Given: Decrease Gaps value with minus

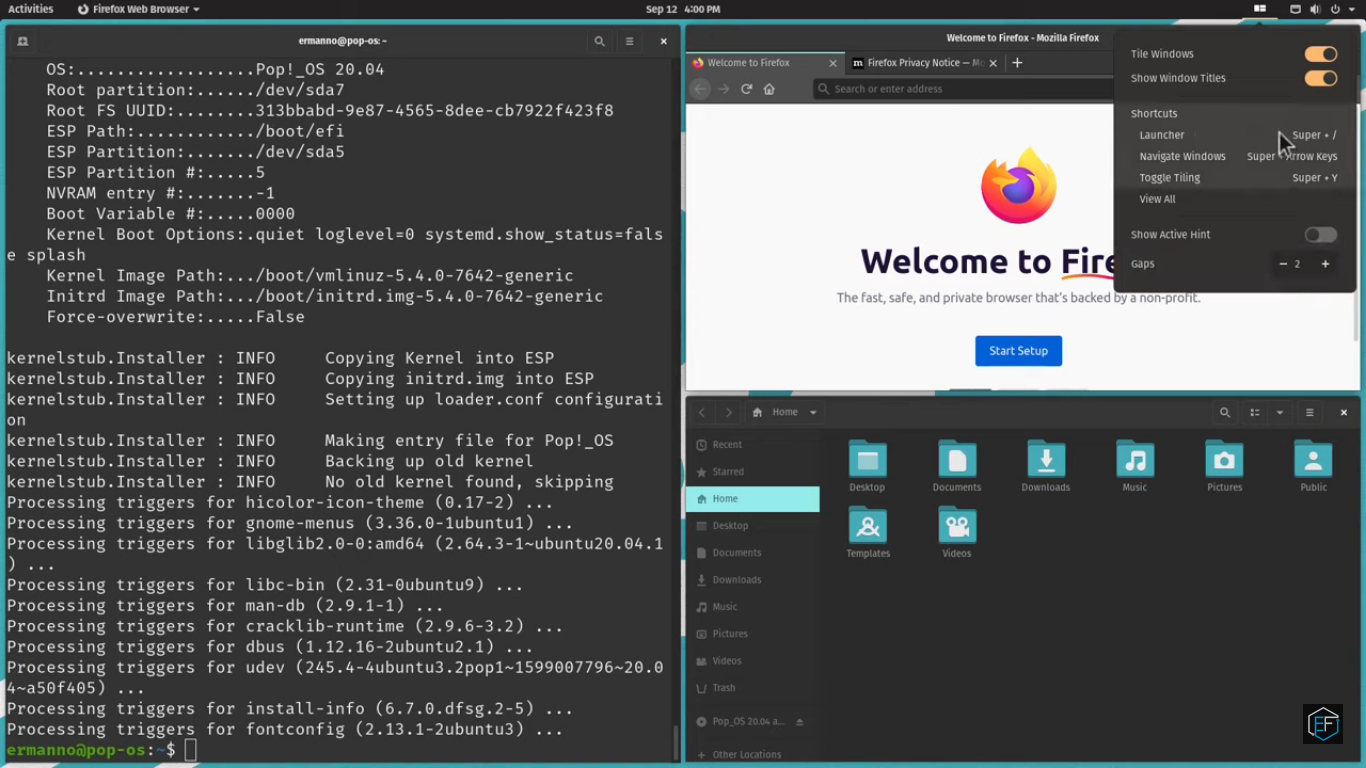Looking at the screenshot, I should pyautogui.click(x=1283, y=264).
